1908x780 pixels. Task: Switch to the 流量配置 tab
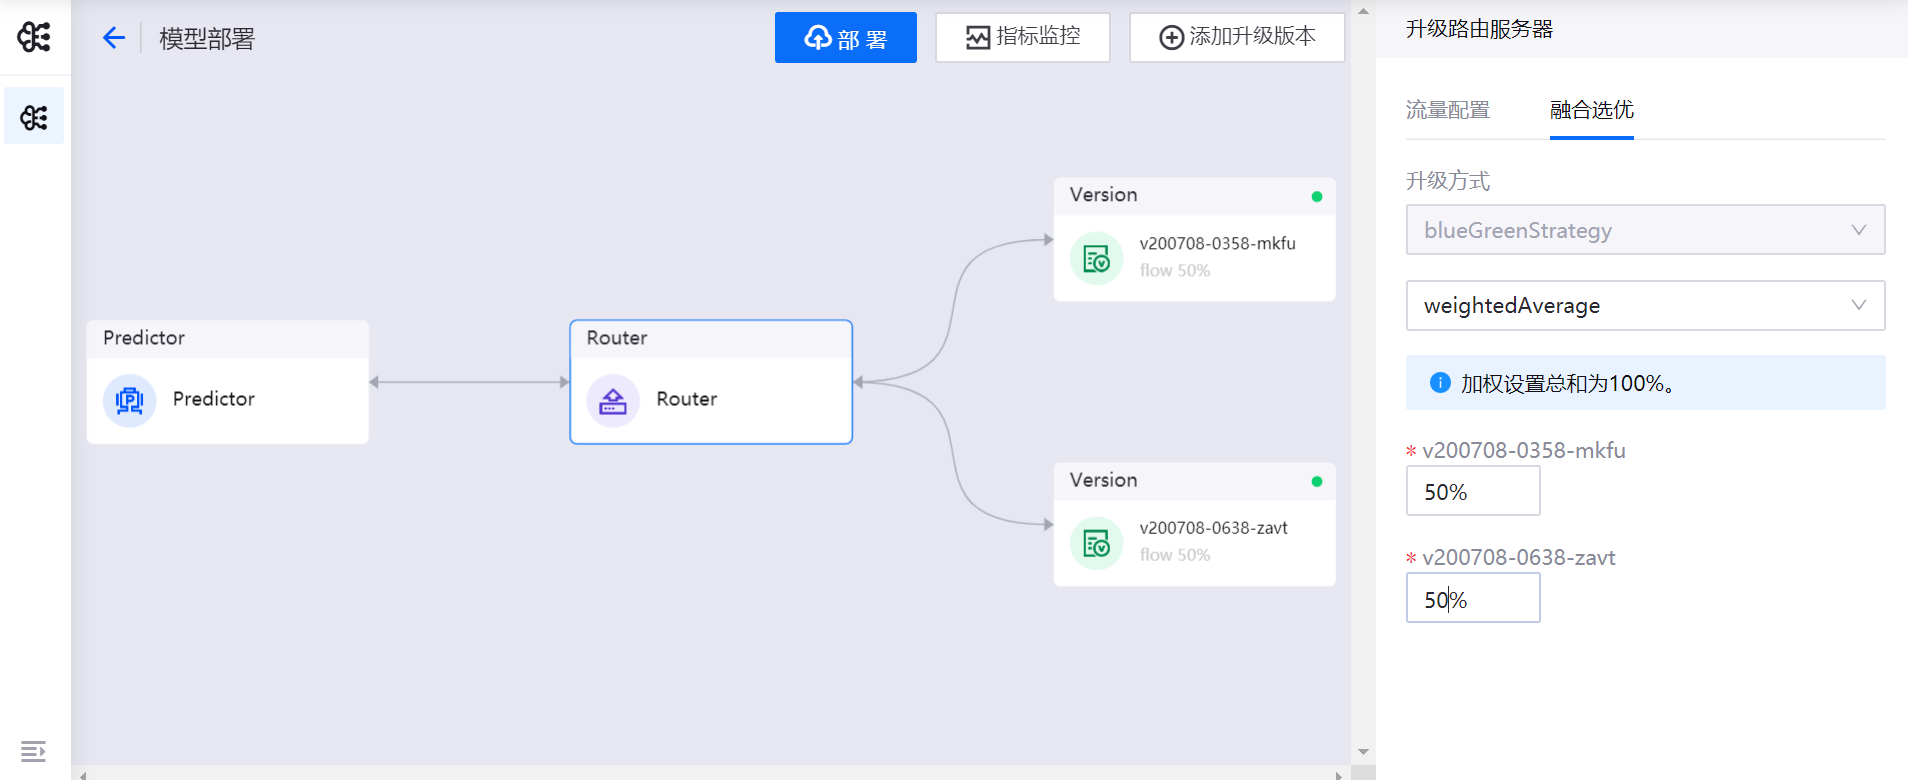point(1448,110)
